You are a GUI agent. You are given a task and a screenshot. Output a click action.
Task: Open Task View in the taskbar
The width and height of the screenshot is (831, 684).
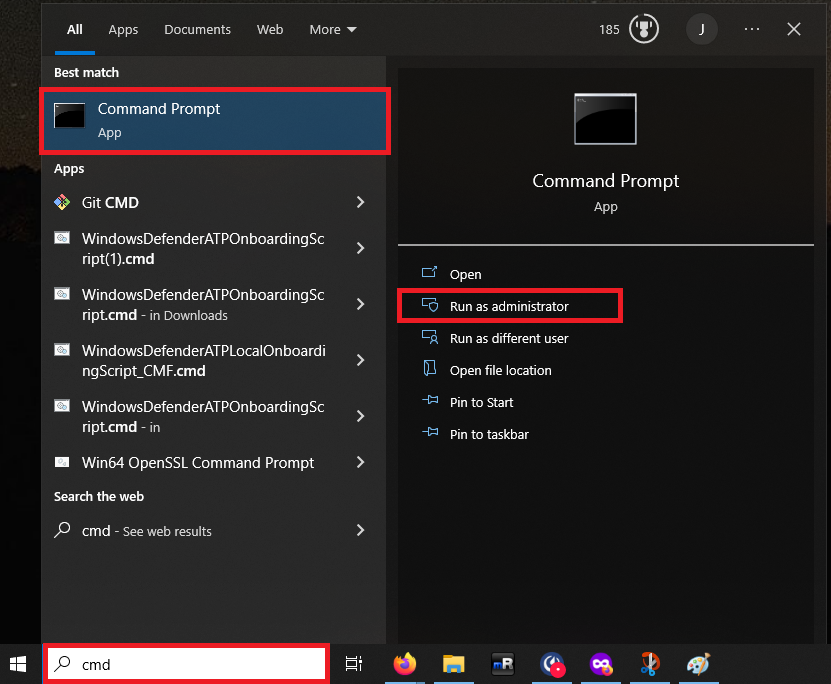click(x=353, y=664)
